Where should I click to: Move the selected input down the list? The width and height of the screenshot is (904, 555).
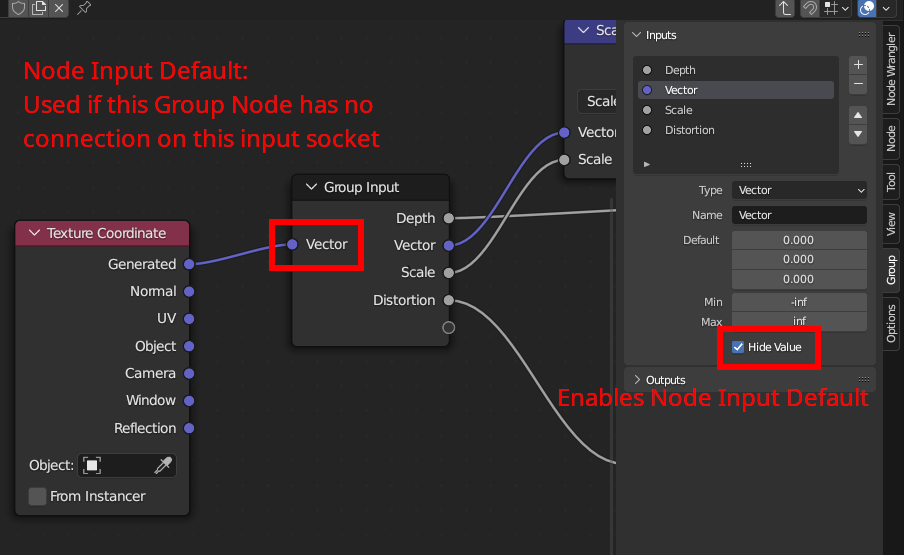click(858, 134)
